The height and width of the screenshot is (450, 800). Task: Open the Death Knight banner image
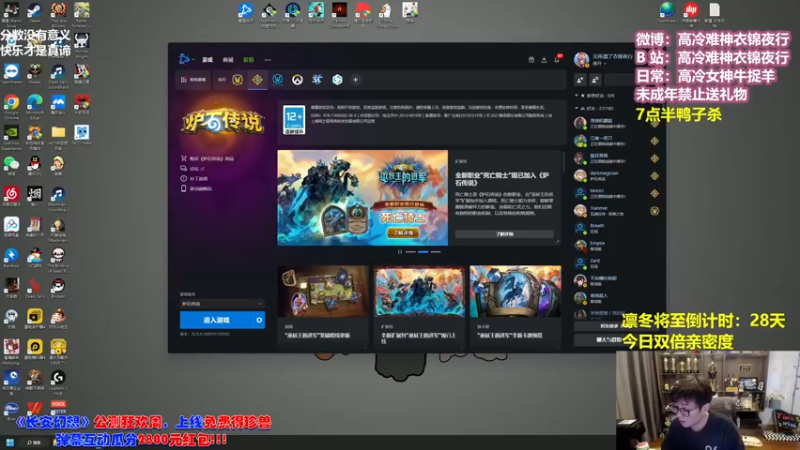(363, 197)
